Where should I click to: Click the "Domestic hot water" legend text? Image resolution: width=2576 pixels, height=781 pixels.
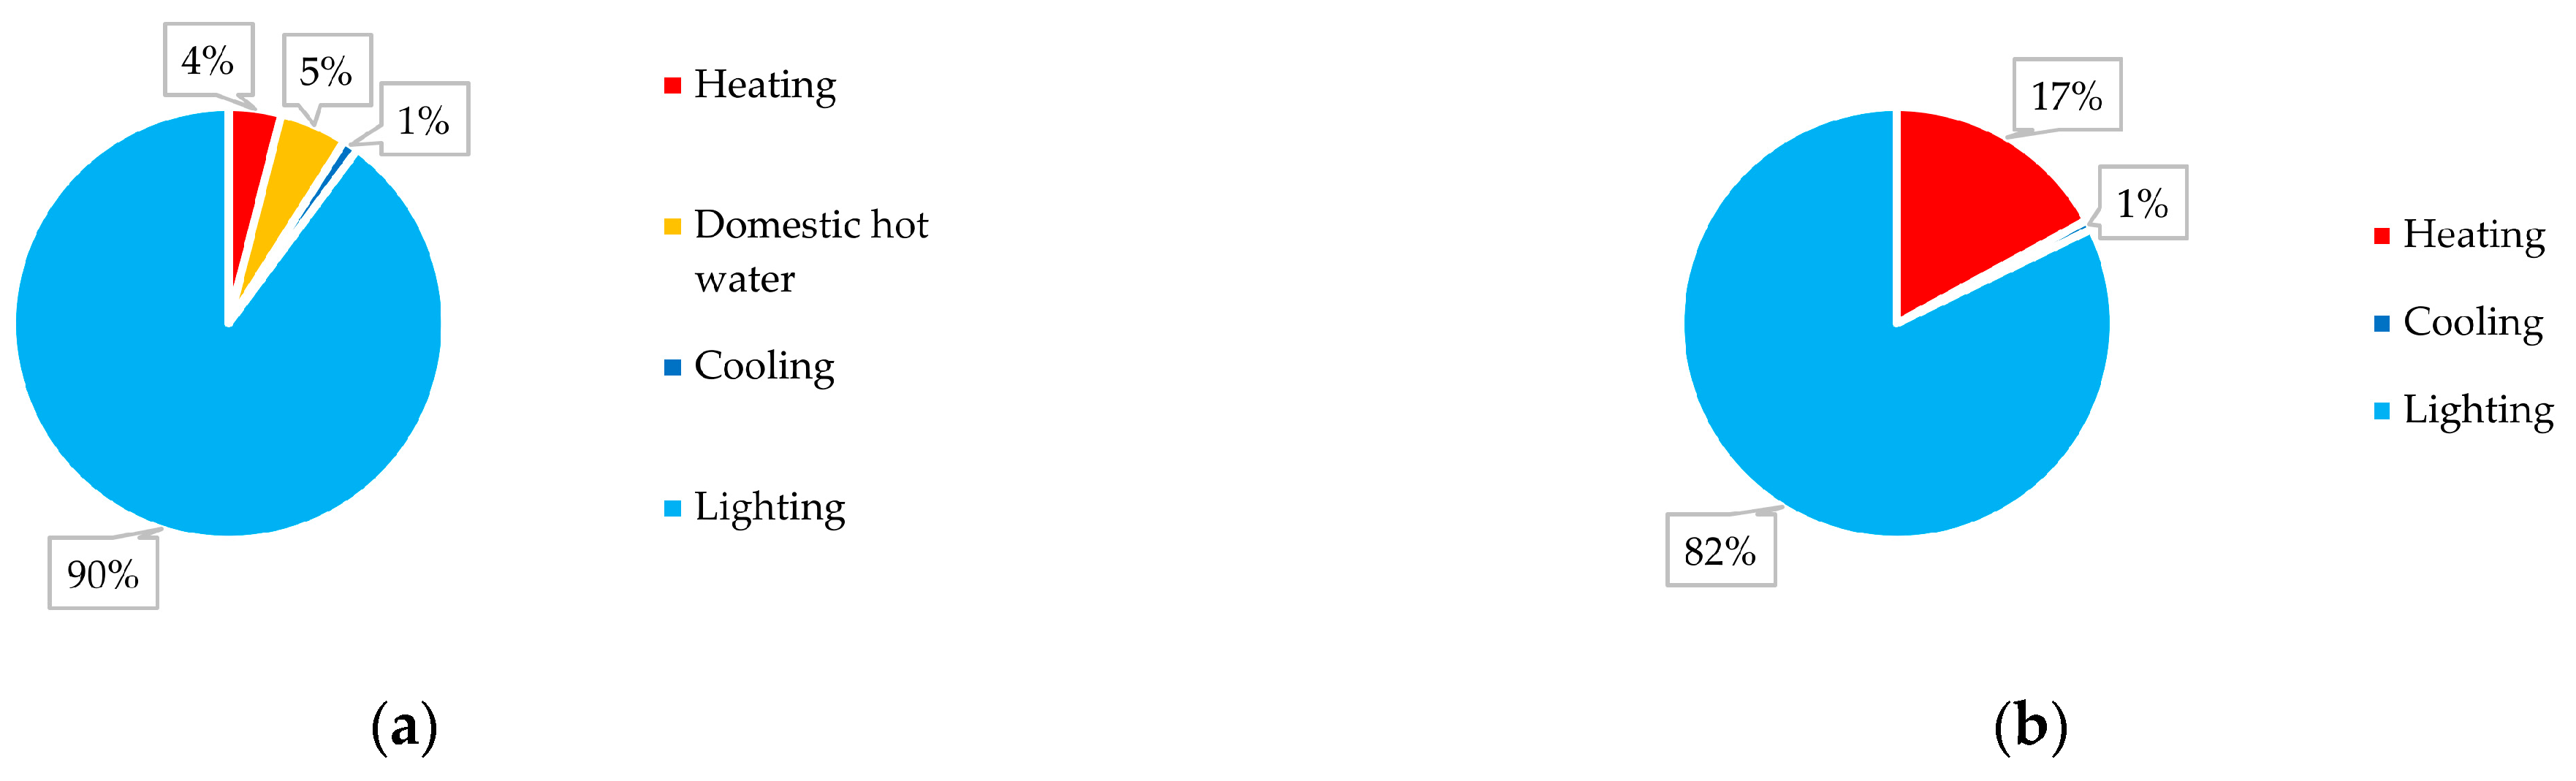coord(810,251)
